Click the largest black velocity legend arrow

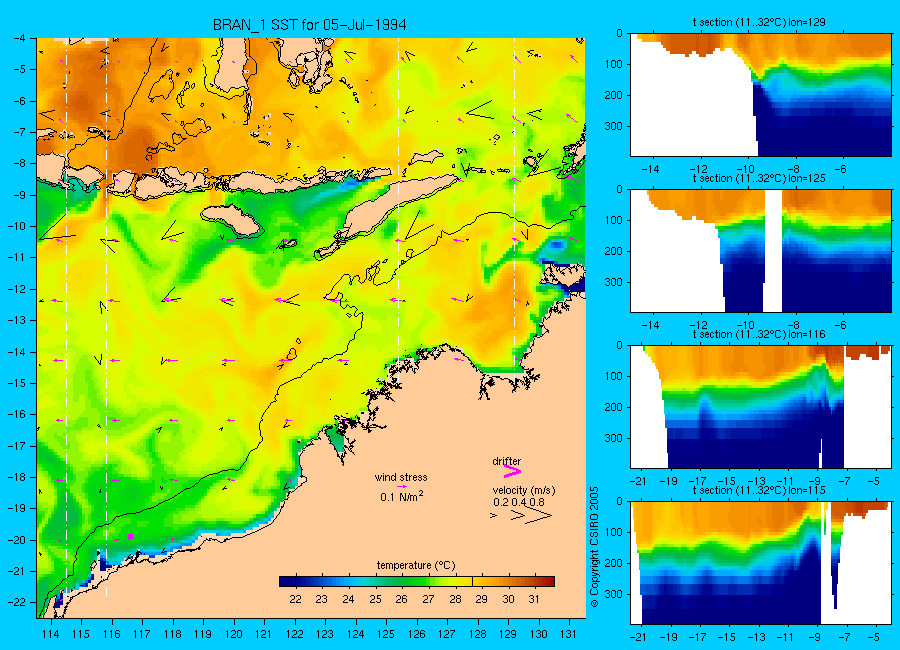[538, 516]
